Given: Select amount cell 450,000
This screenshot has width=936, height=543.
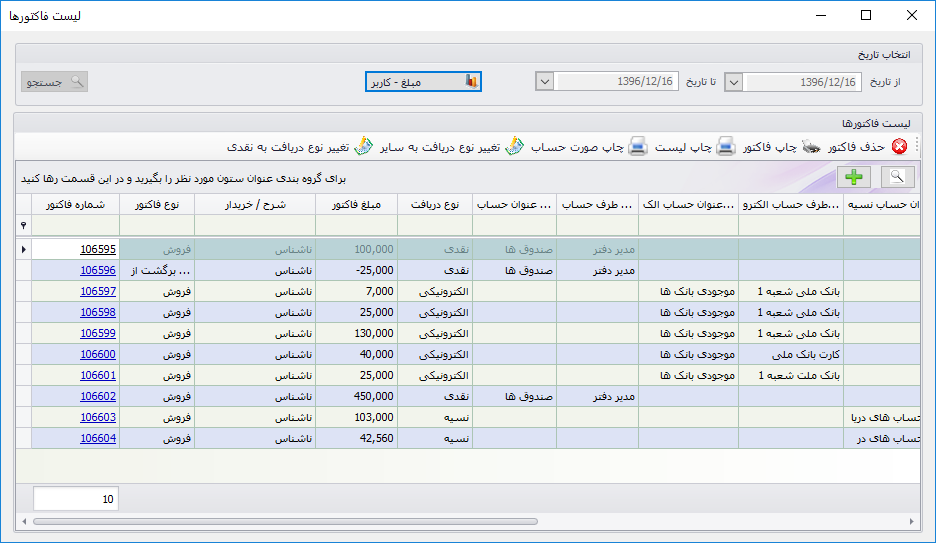Looking at the screenshot, I should click(356, 396).
